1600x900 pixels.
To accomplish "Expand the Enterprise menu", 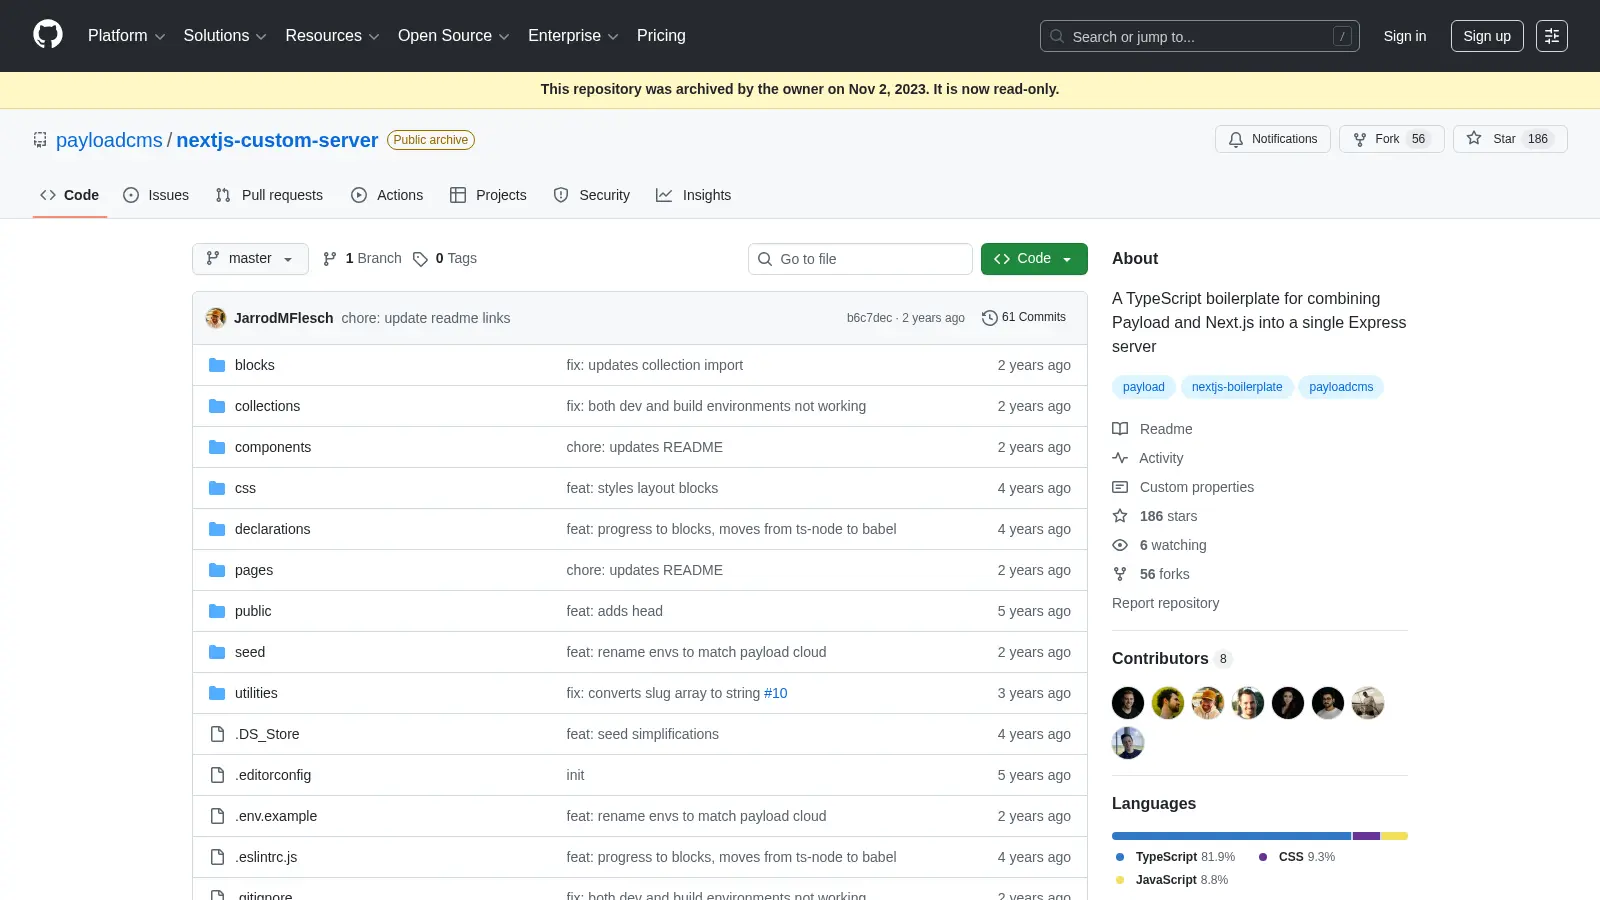I will 573,35.
